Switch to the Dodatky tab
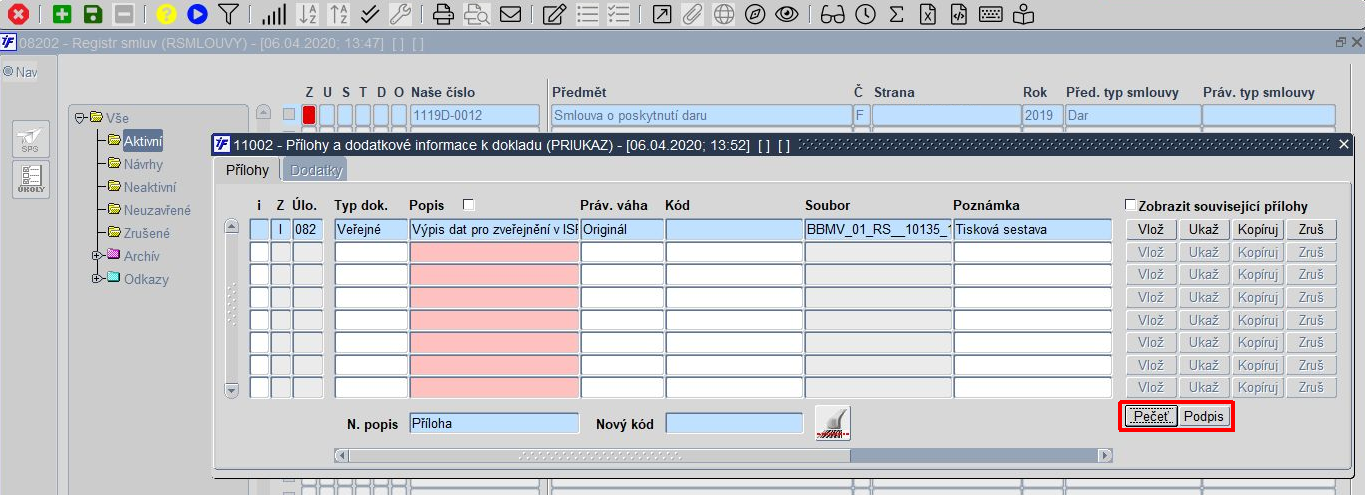This screenshot has width=1365, height=495. pyautogui.click(x=317, y=170)
